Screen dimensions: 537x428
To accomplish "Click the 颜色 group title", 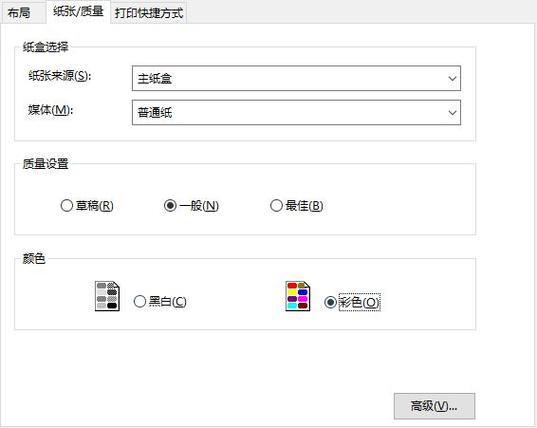I will point(34,259).
